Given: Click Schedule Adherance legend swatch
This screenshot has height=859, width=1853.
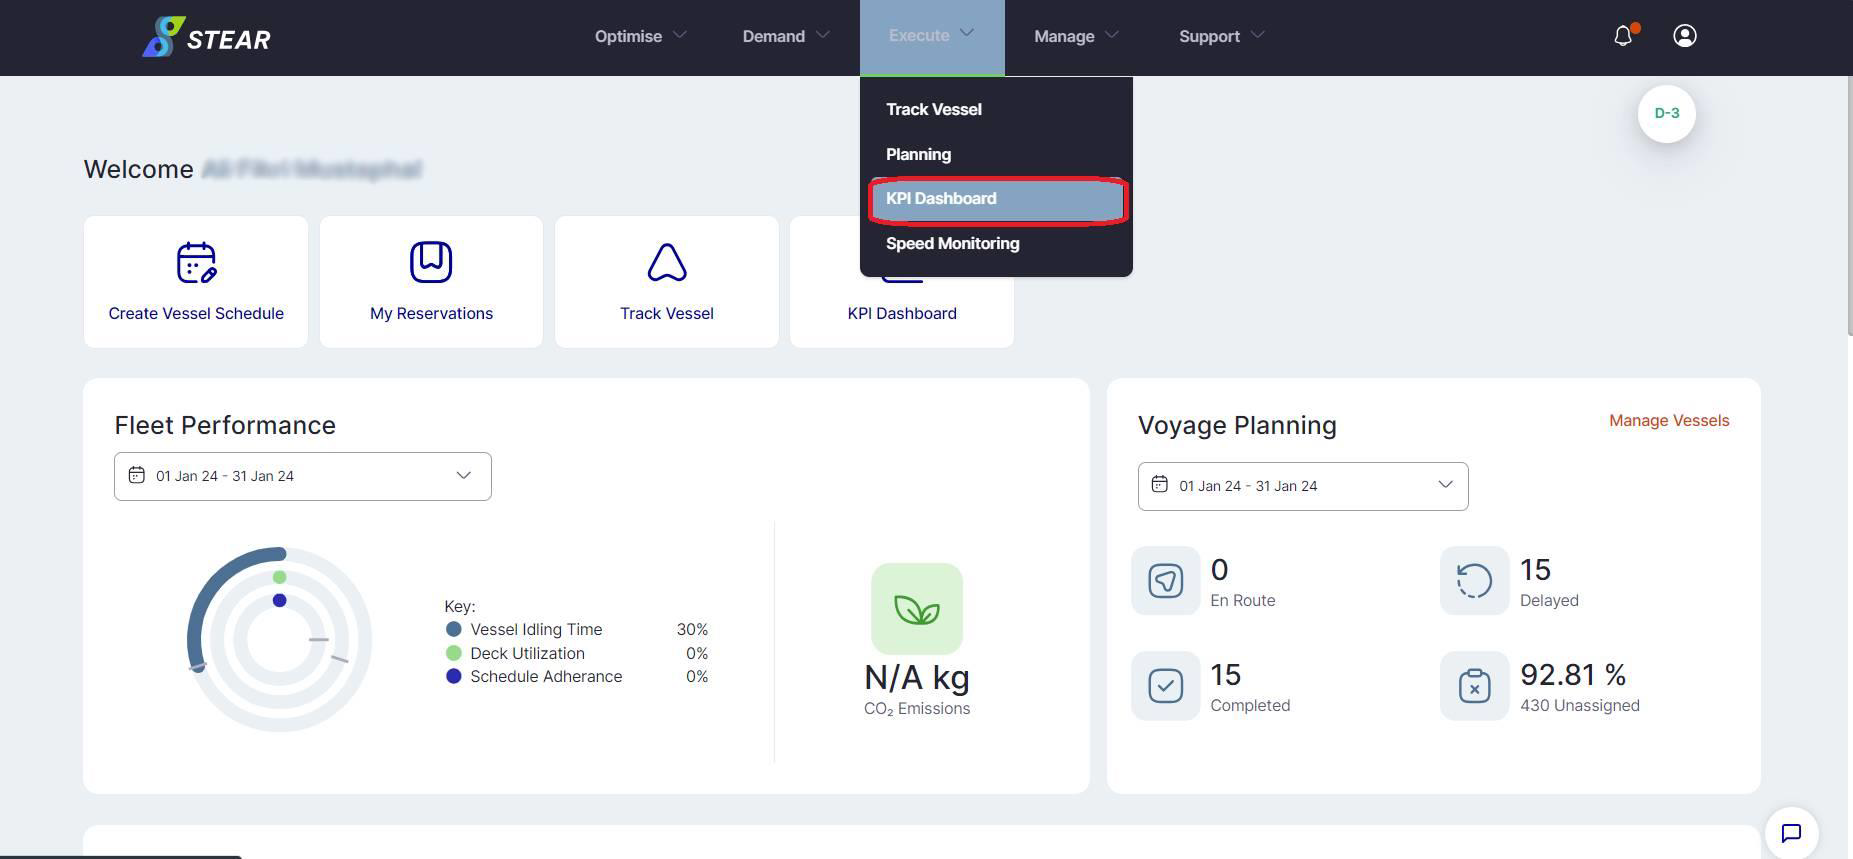Looking at the screenshot, I should pos(453,676).
